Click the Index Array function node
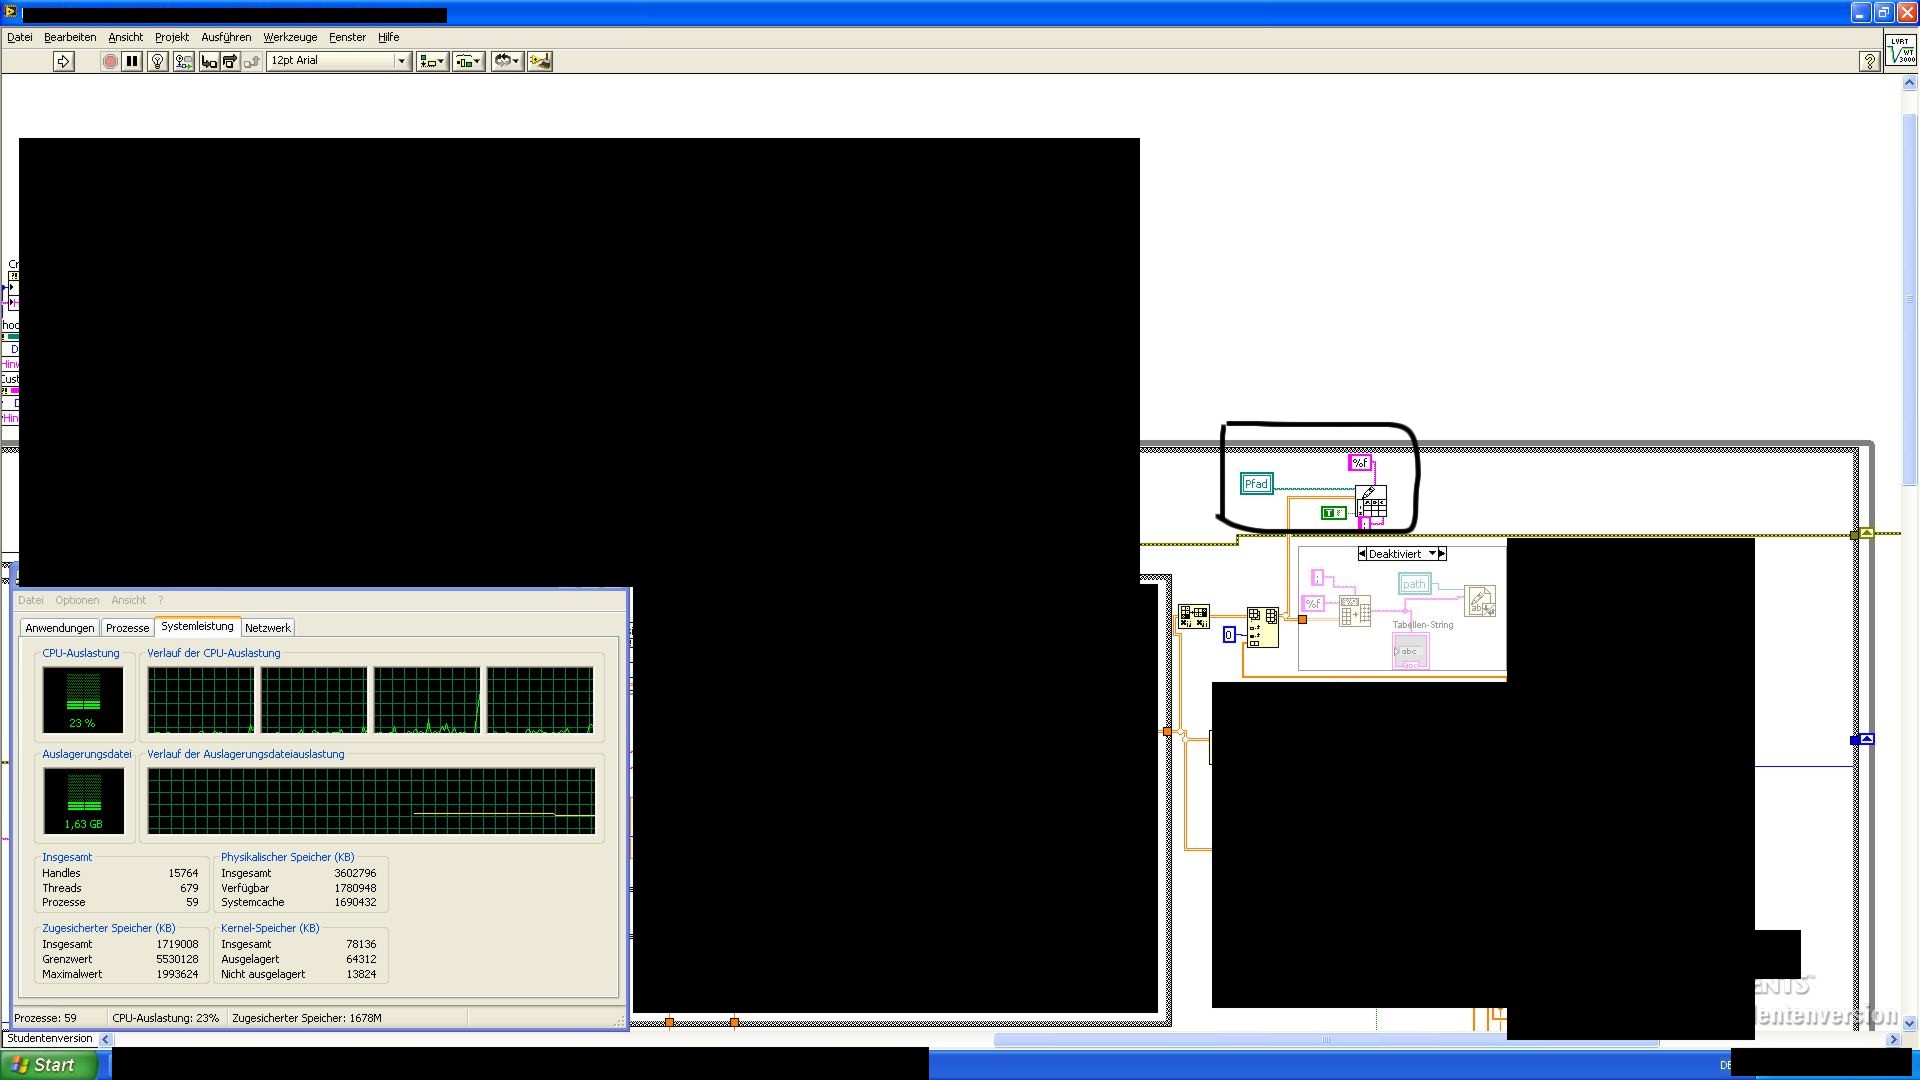This screenshot has height=1080, width=1920. click(x=1262, y=627)
